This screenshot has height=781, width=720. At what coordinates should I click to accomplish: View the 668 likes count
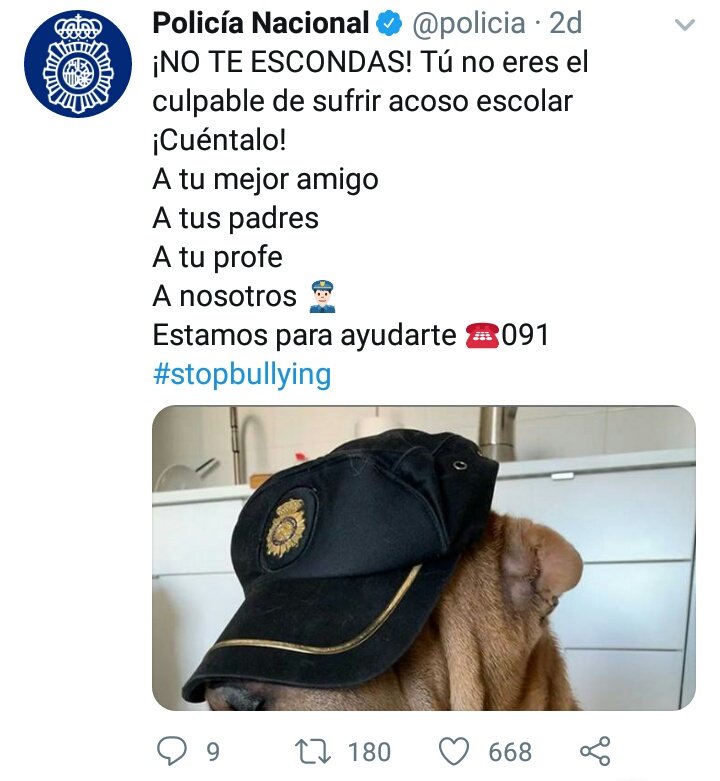(x=510, y=752)
